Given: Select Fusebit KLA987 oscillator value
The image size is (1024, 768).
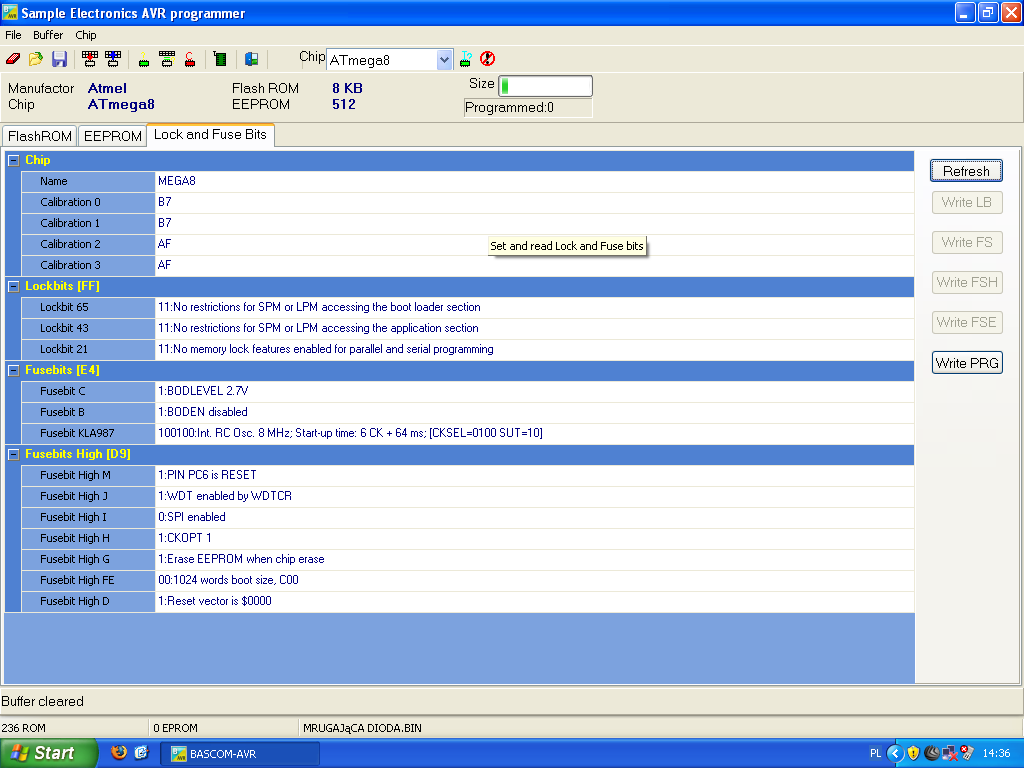Looking at the screenshot, I should click(x=534, y=433).
